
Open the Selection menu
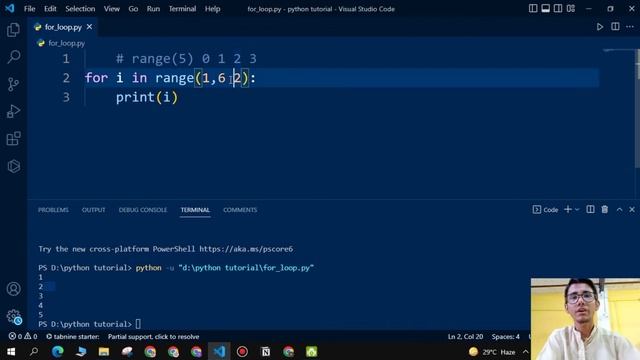click(80, 9)
